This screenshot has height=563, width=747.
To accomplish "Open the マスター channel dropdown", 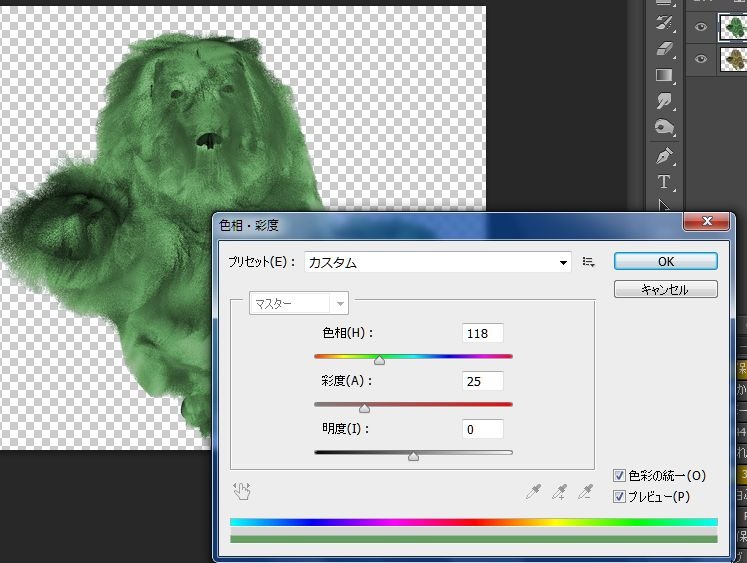I will (297, 303).
